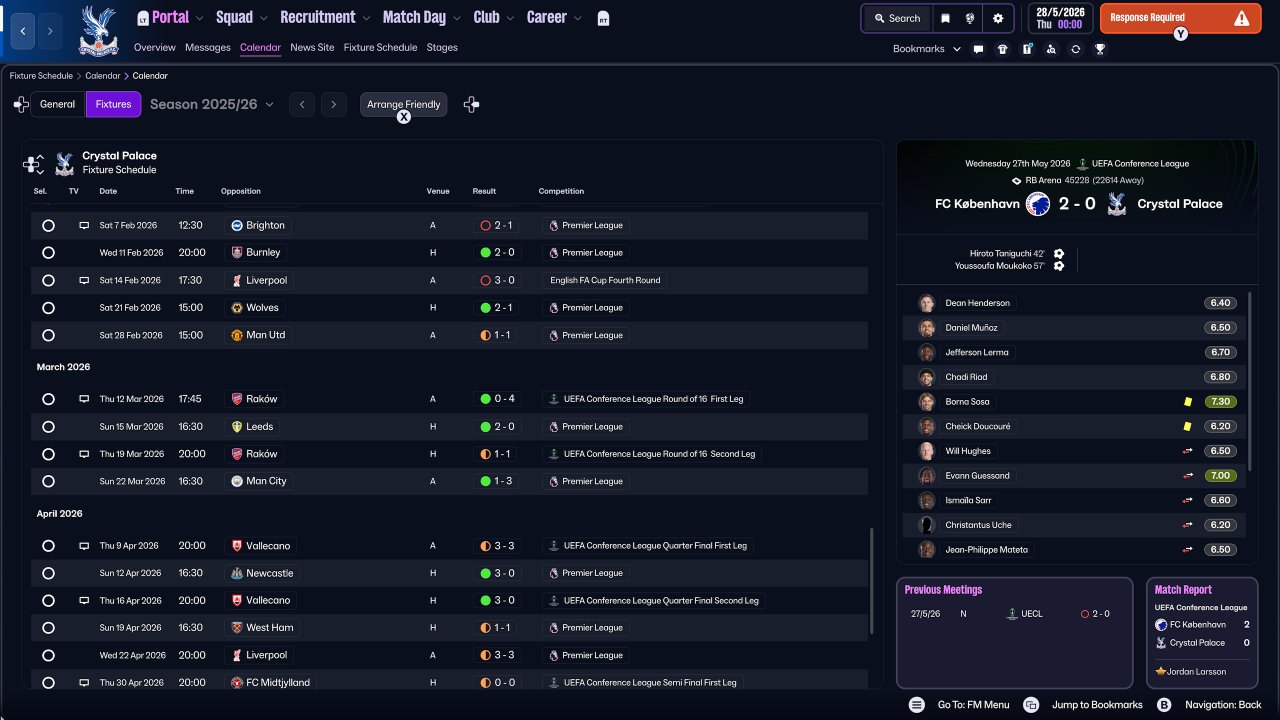This screenshot has height=720, width=1280.
Task: Click the date and time display 28/5/2026
Action: coord(1059,18)
